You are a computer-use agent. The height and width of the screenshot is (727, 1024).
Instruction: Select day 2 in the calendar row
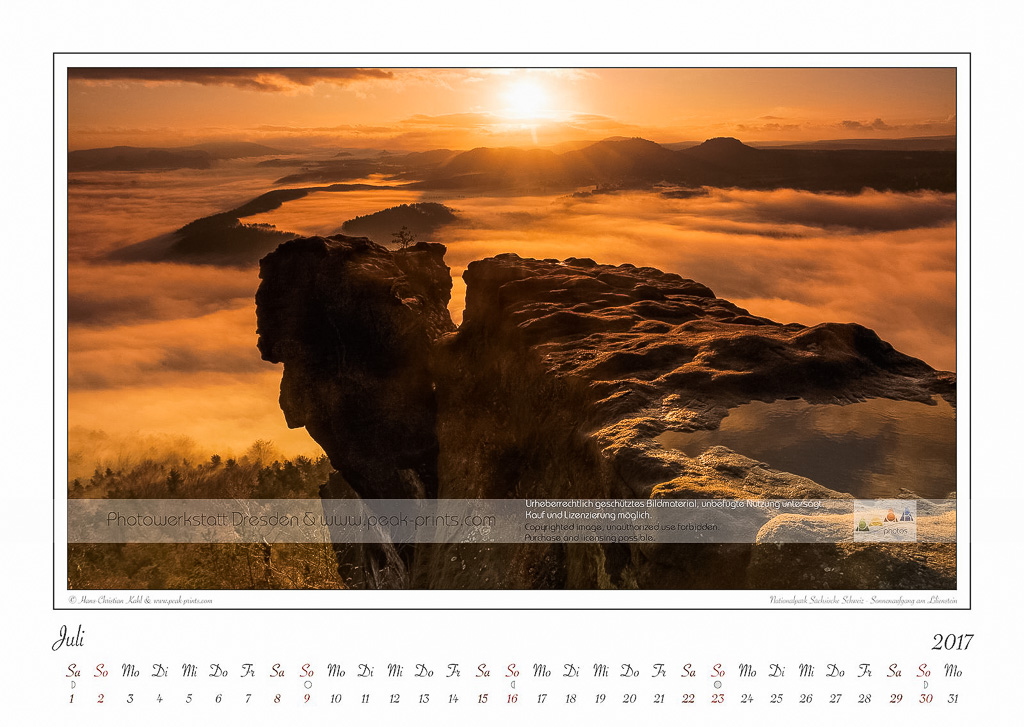101,698
